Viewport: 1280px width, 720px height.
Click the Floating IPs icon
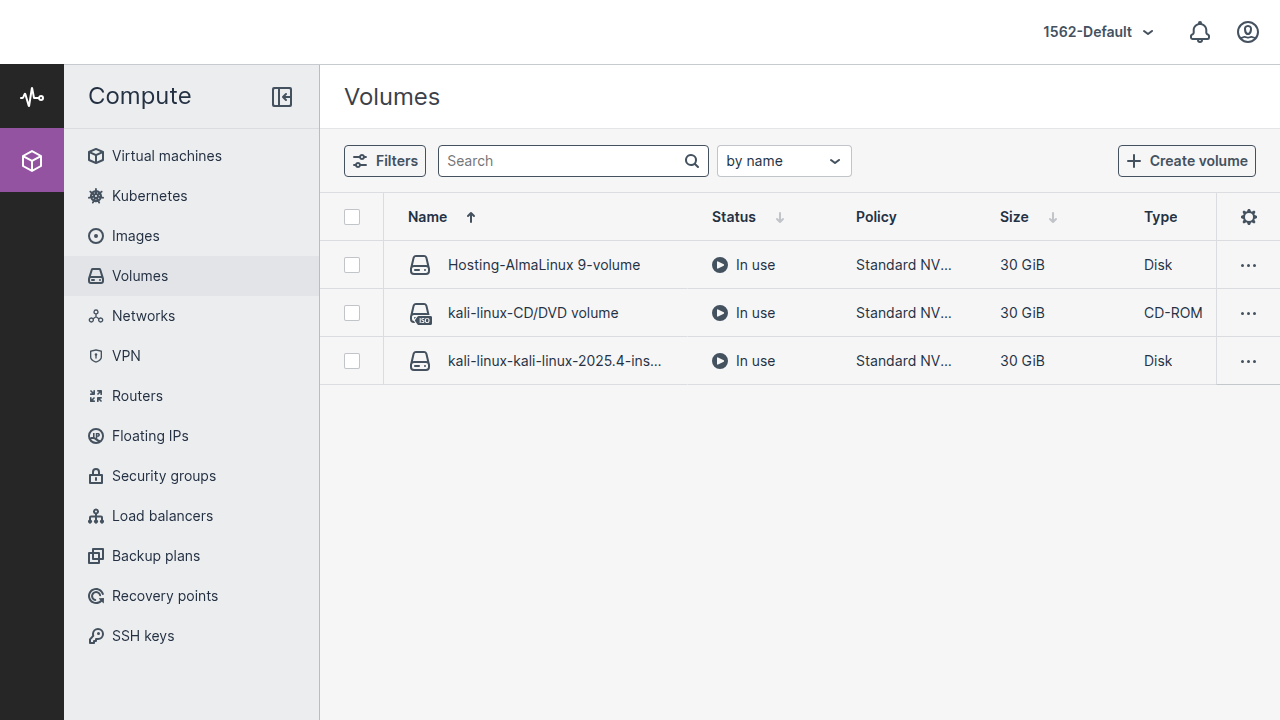pyautogui.click(x=96, y=436)
